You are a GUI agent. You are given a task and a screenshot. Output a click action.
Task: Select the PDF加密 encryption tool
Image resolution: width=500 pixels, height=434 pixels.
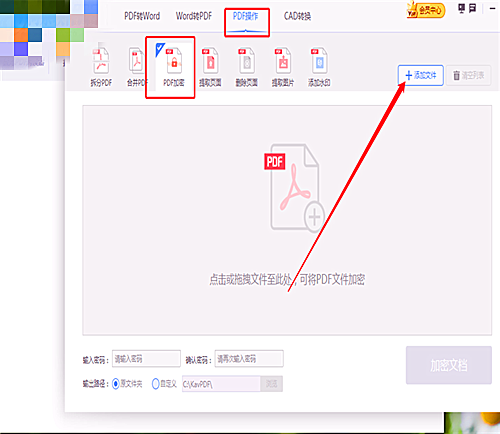(x=174, y=68)
